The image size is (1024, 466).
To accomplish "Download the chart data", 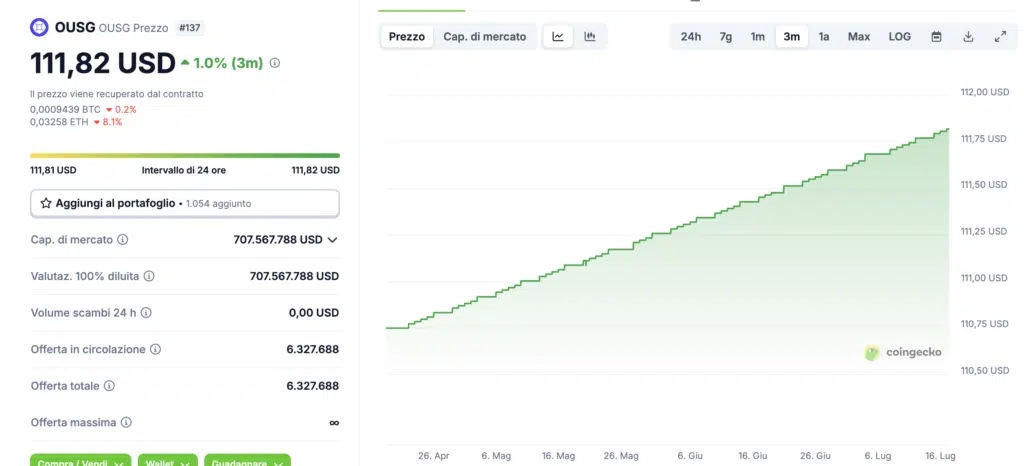I will [x=968, y=37].
